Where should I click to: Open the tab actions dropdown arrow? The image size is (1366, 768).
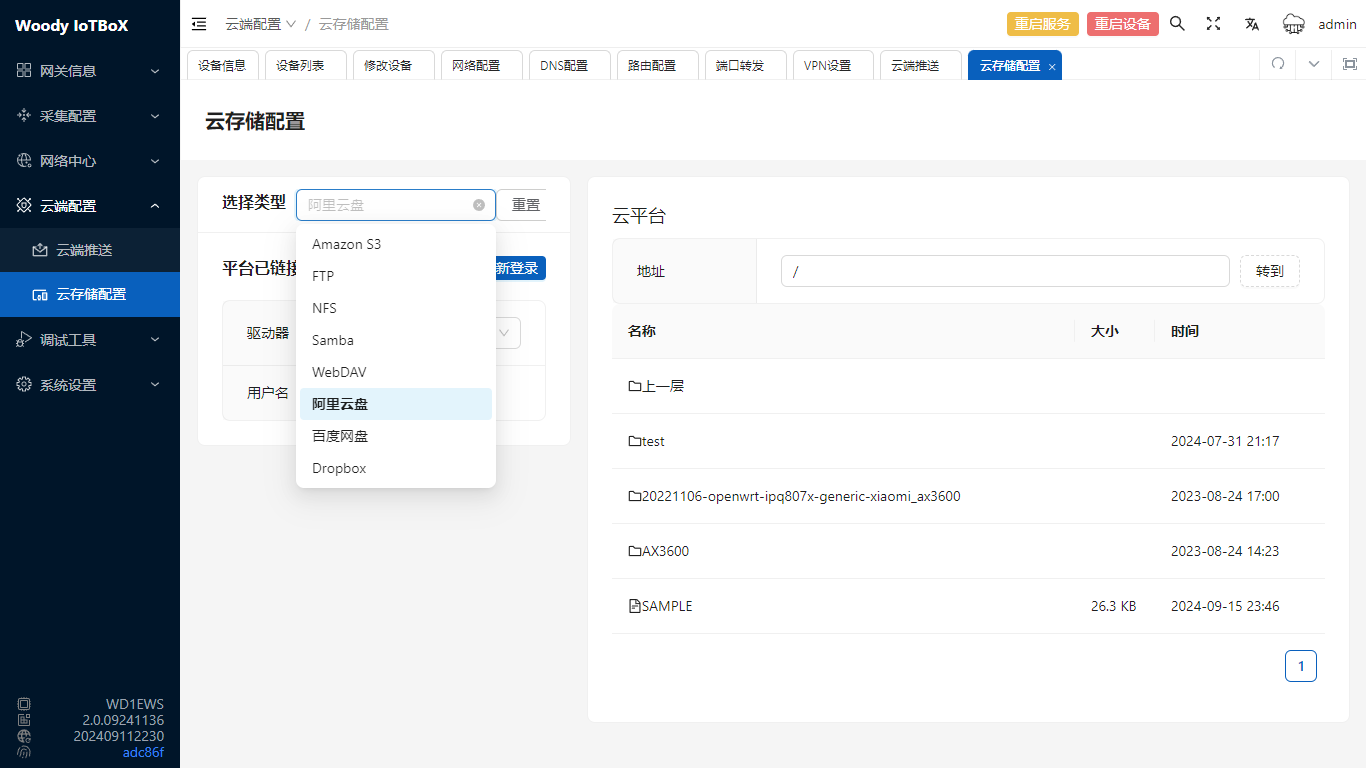click(1314, 64)
